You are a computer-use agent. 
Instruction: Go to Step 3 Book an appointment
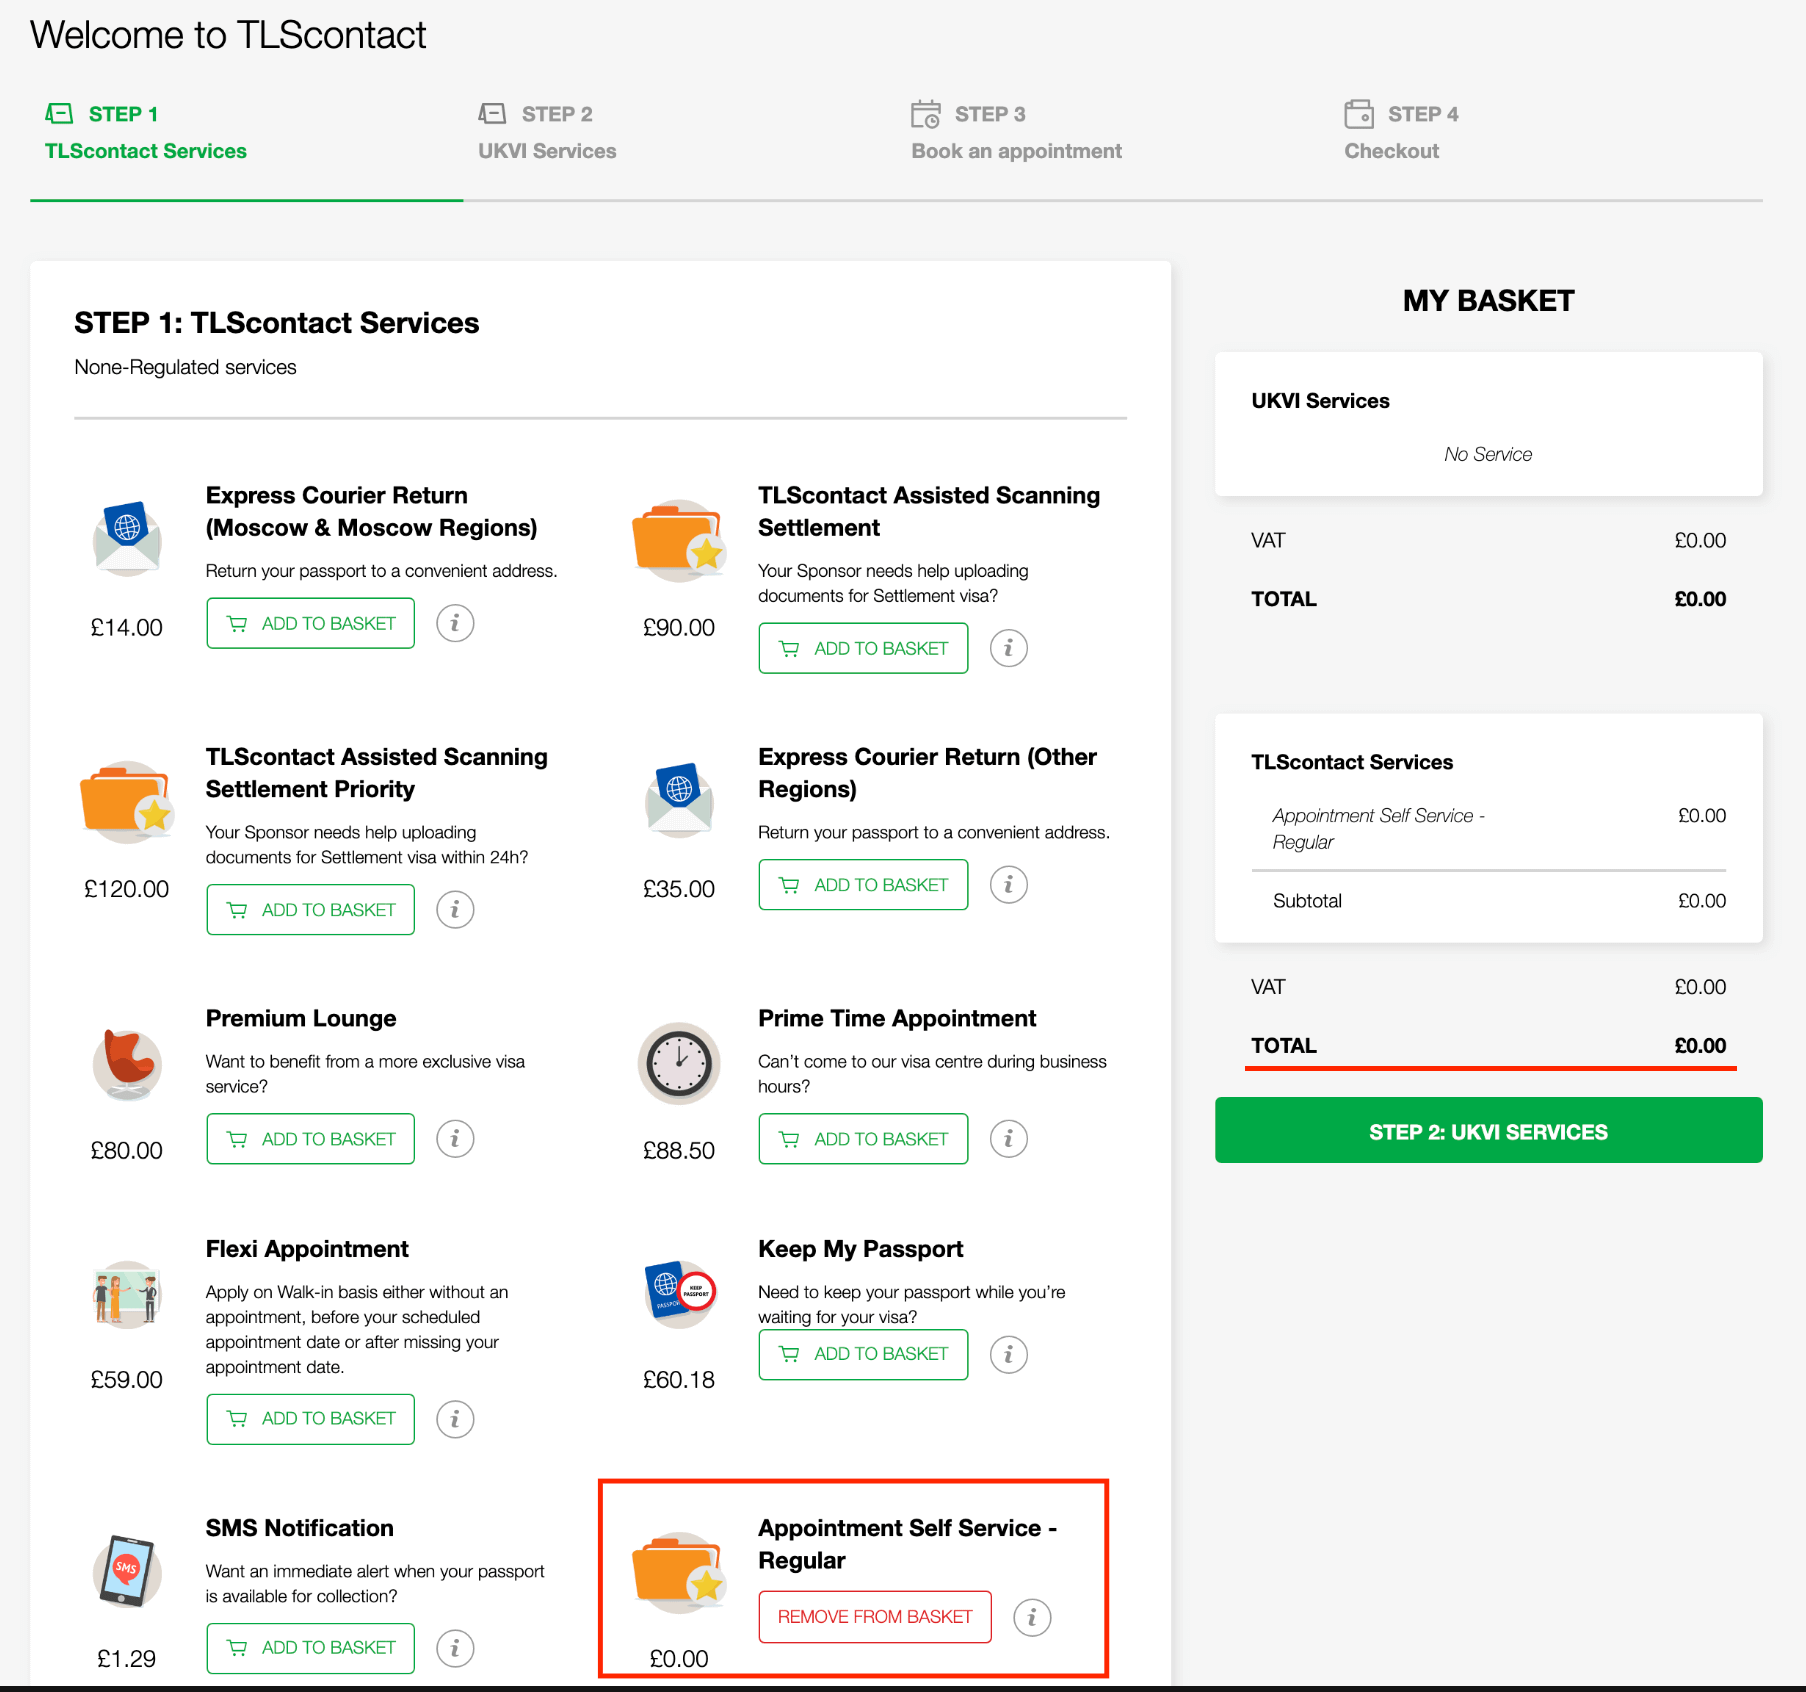pos(1015,133)
